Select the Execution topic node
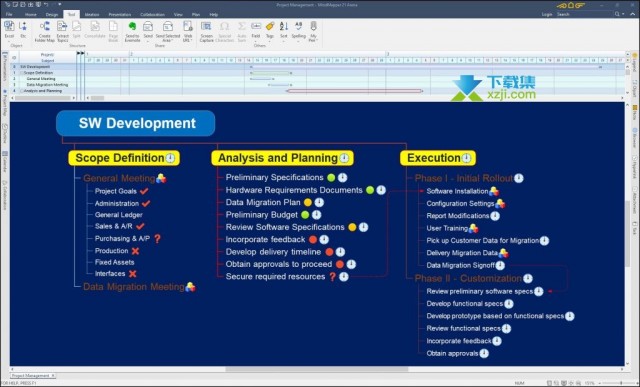Image resolution: width=640 pixels, height=387 pixels. pyautogui.click(x=438, y=158)
